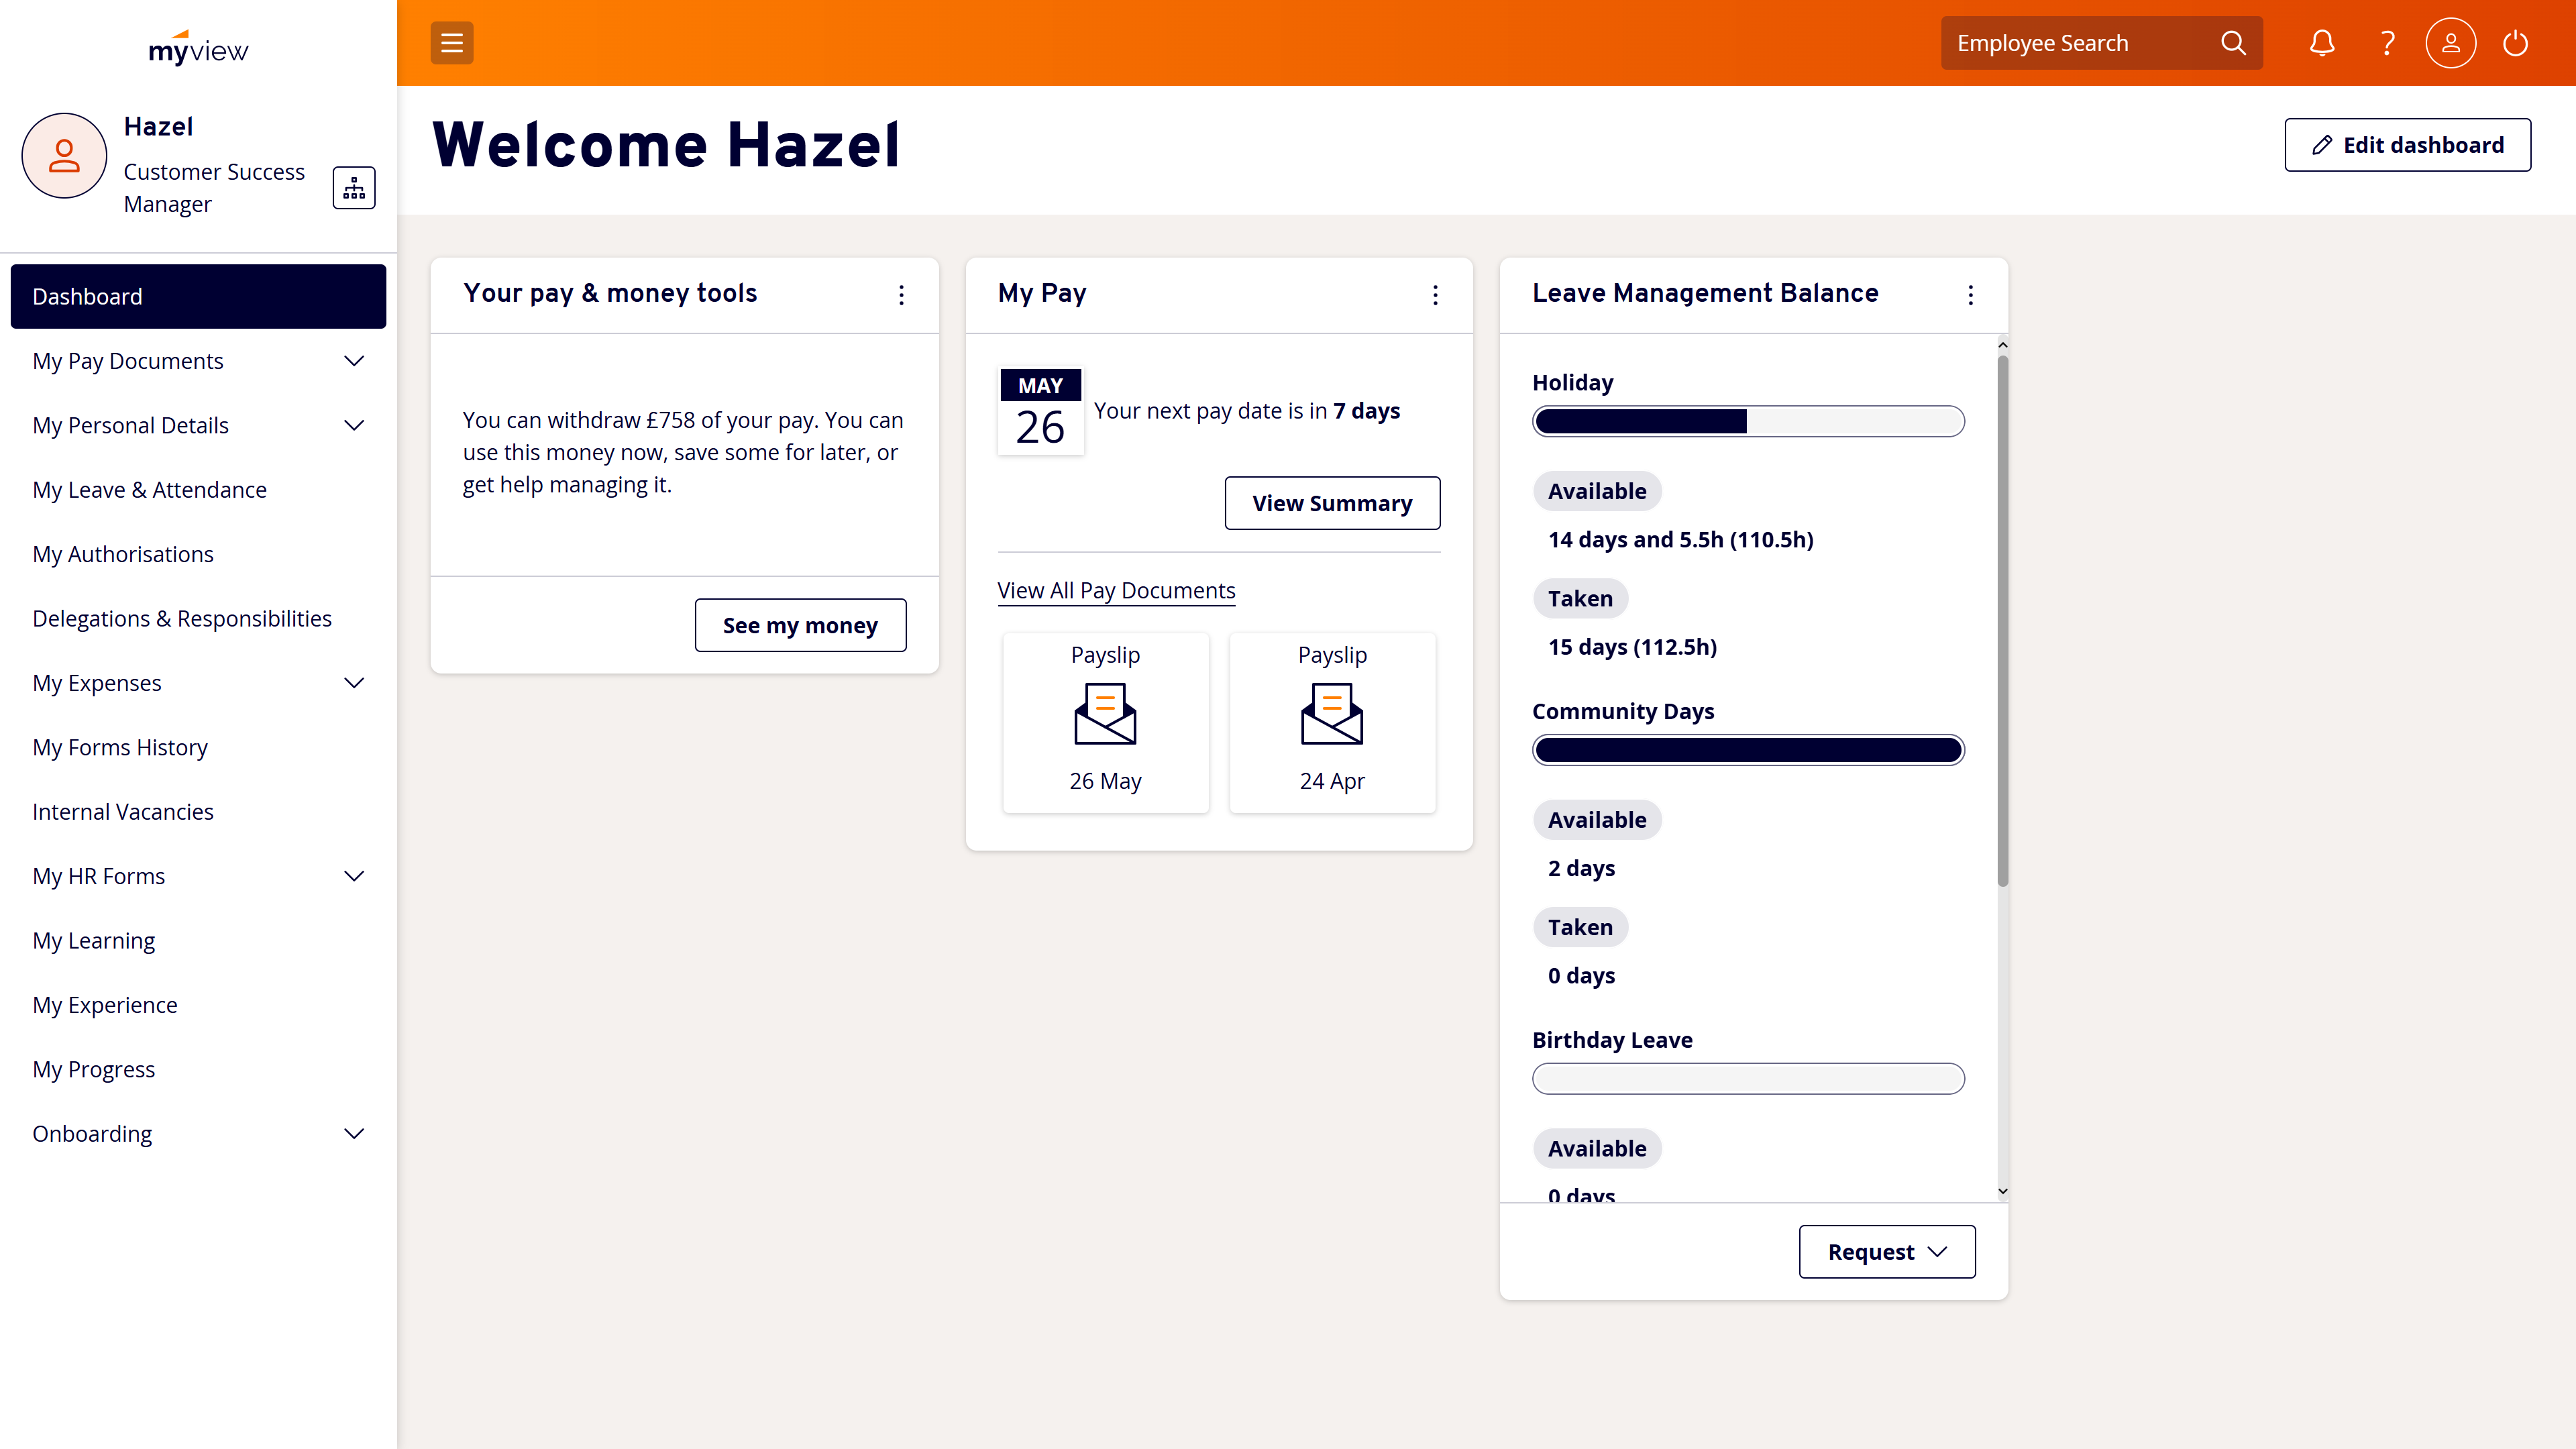
Task: Click the Birthday Leave Available label
Action: (x=1597, y=1149)
